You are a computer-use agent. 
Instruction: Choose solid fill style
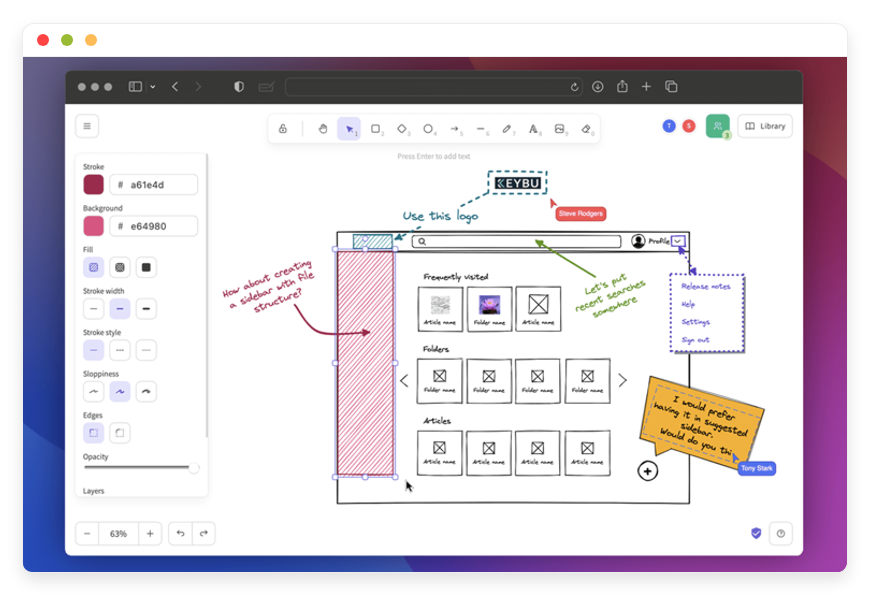point(146,268)
